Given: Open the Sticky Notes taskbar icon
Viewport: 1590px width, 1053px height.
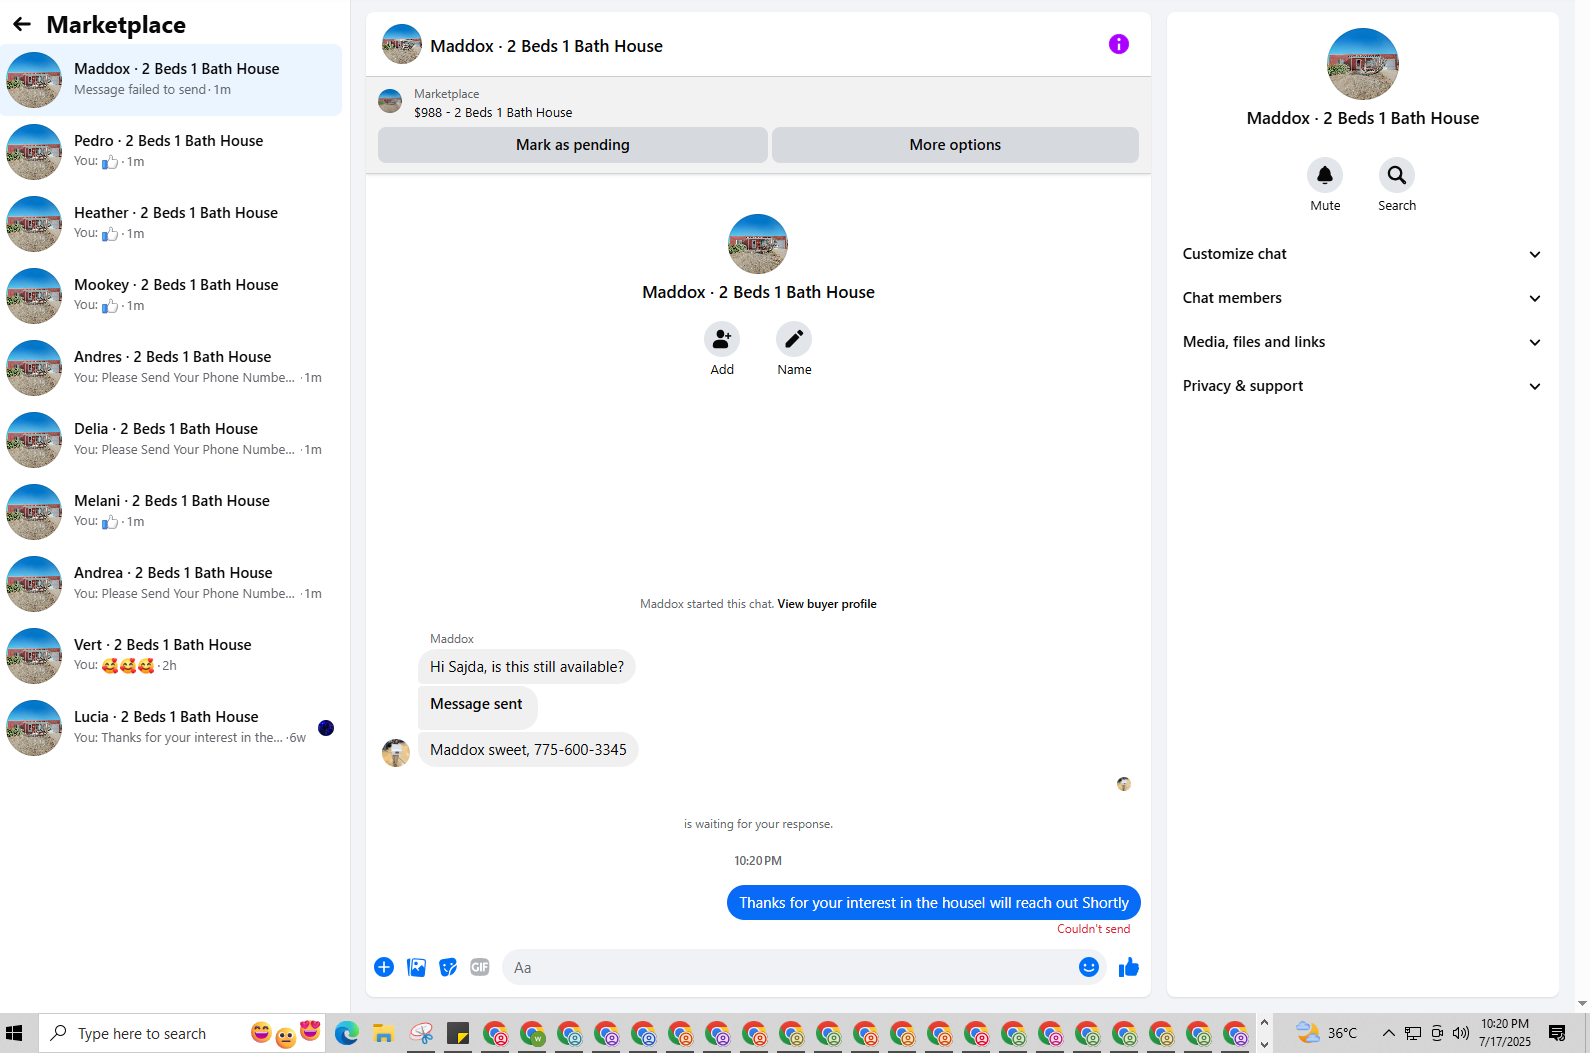Looking at the screenshot, I should tap(458, 1033).
